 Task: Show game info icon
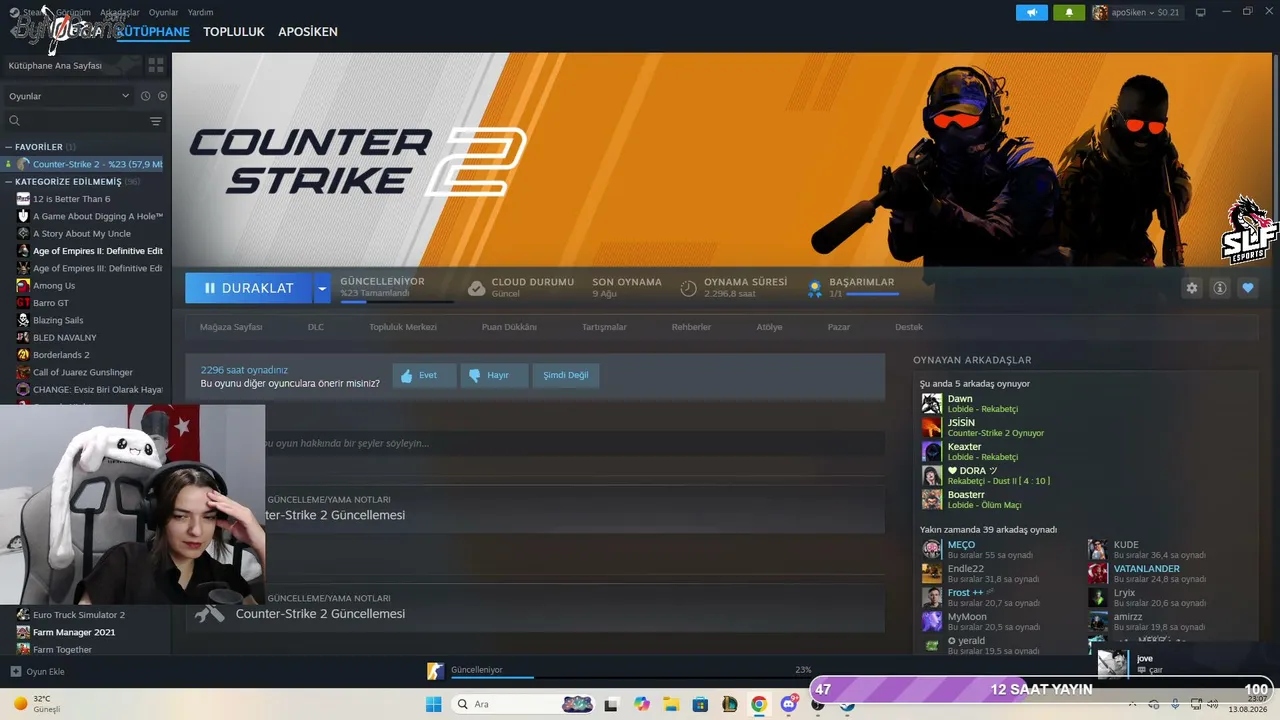[x=1220, y=288]
